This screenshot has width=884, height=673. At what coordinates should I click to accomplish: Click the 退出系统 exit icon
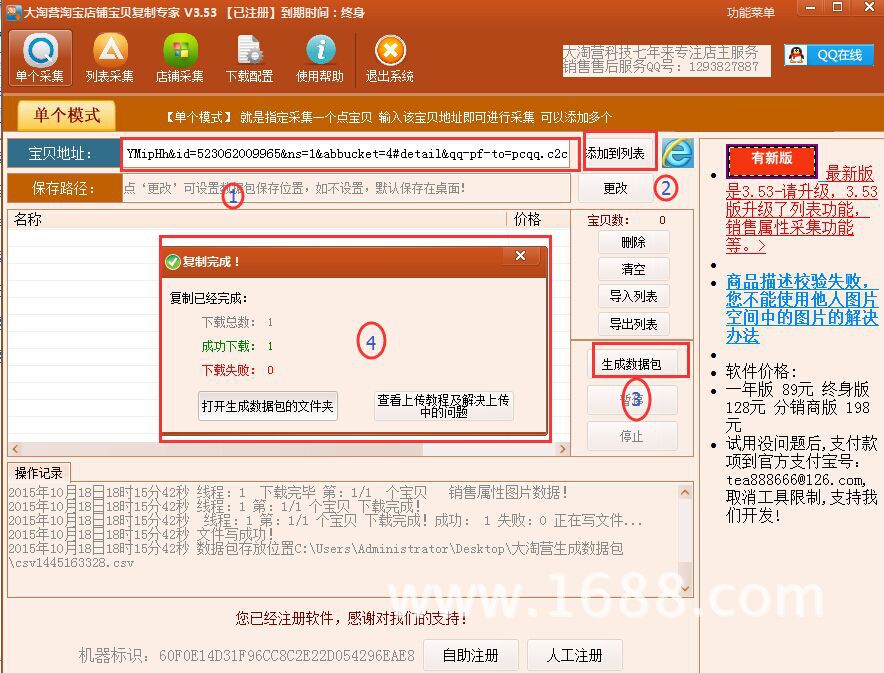(390, 58)
